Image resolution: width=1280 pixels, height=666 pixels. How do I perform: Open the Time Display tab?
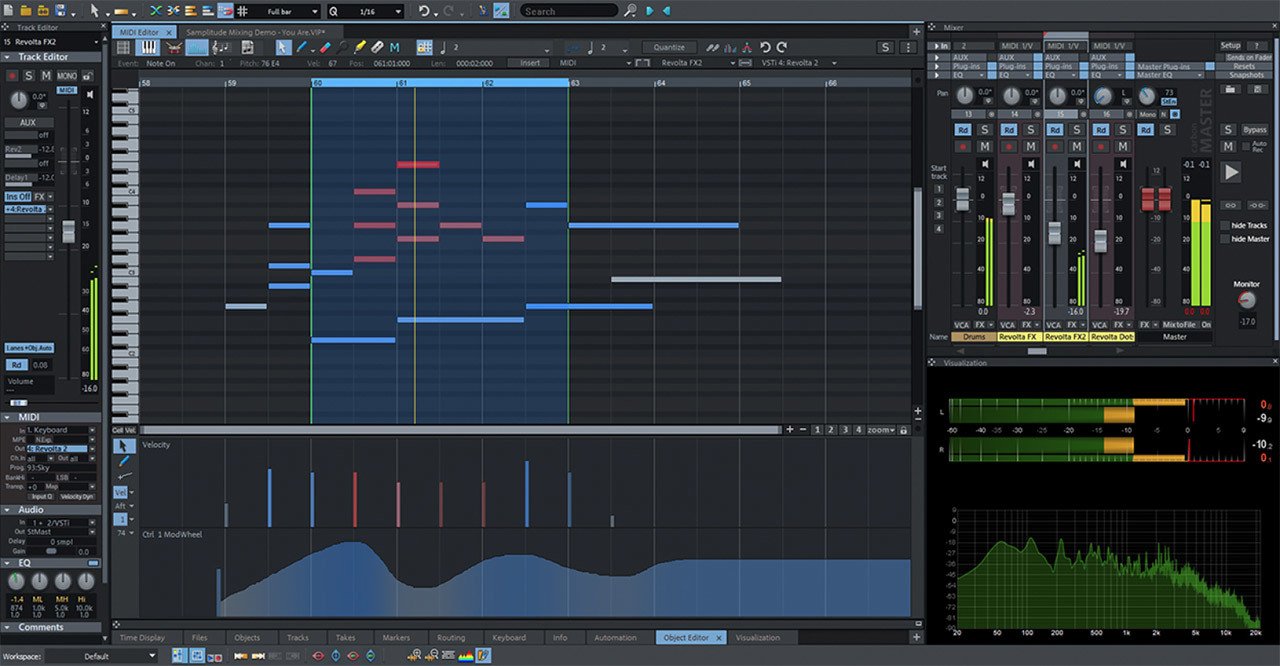(142, 637)
